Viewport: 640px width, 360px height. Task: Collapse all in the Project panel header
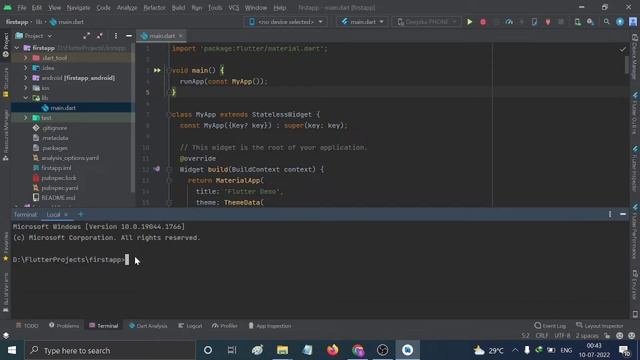100,36
